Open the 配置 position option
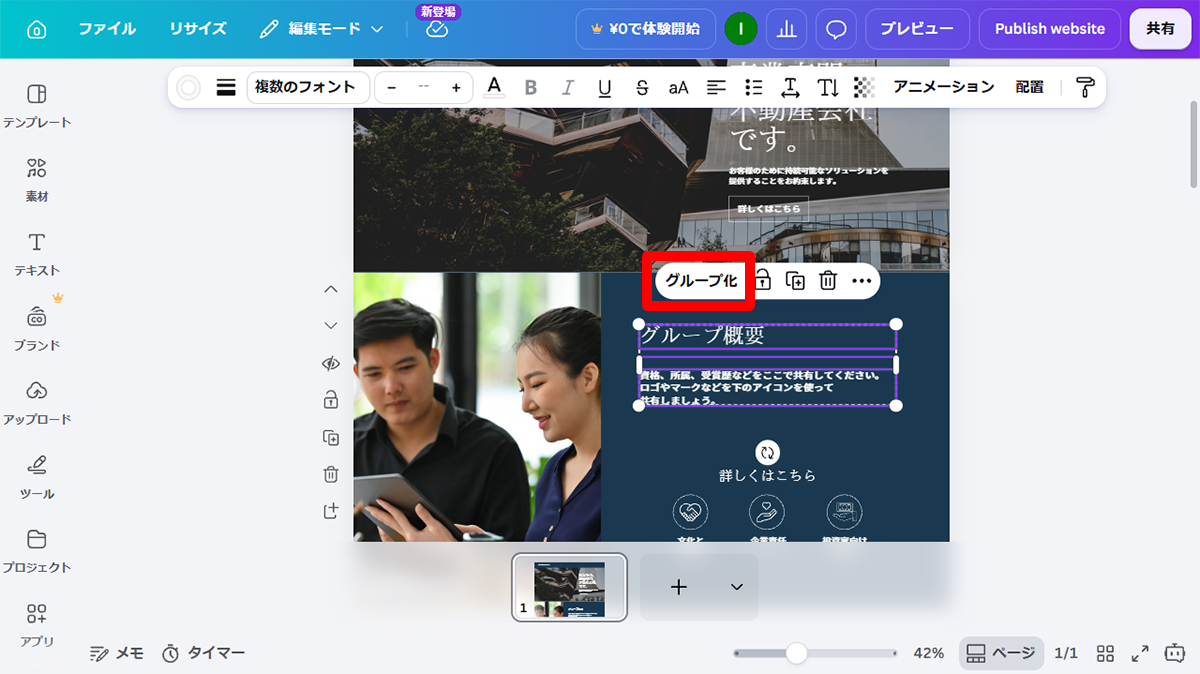The image size is (1200, 674). (1030, 87)
